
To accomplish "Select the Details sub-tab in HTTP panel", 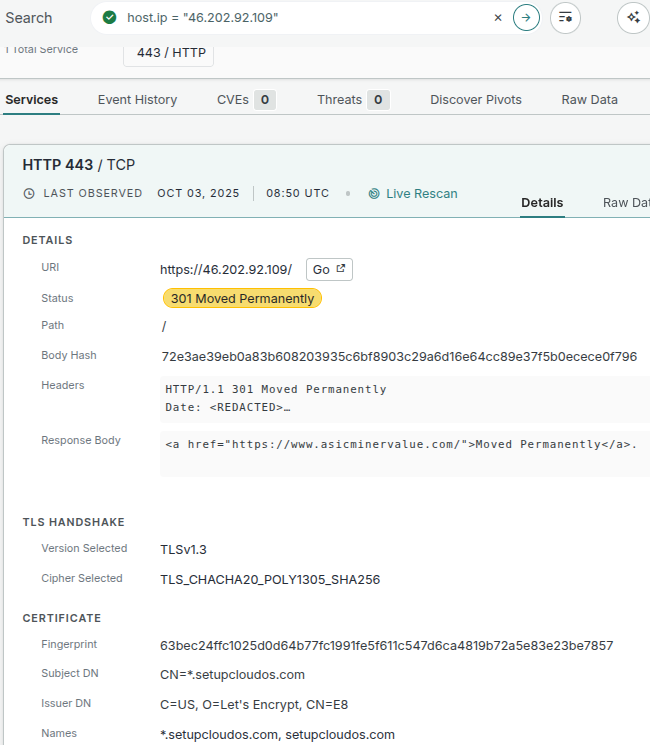I will point(542,203).
